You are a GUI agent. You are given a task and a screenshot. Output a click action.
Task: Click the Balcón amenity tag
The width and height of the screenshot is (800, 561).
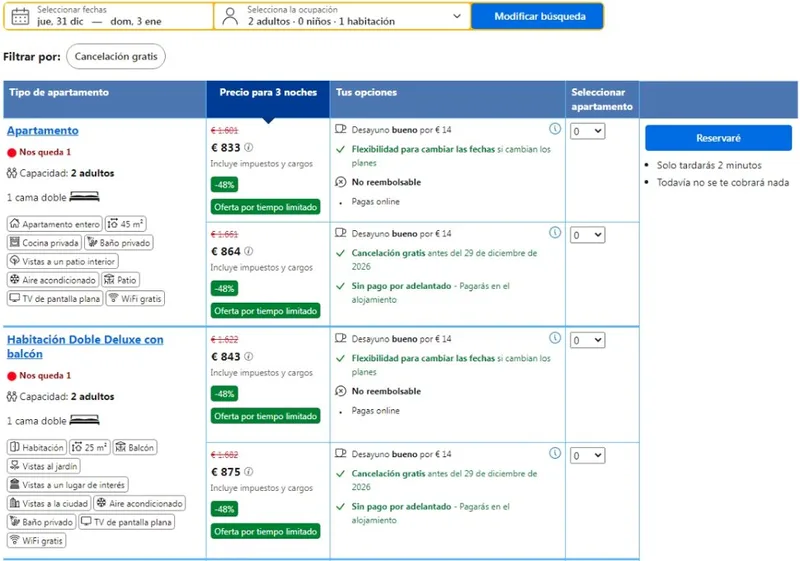[x=135, y=447]
